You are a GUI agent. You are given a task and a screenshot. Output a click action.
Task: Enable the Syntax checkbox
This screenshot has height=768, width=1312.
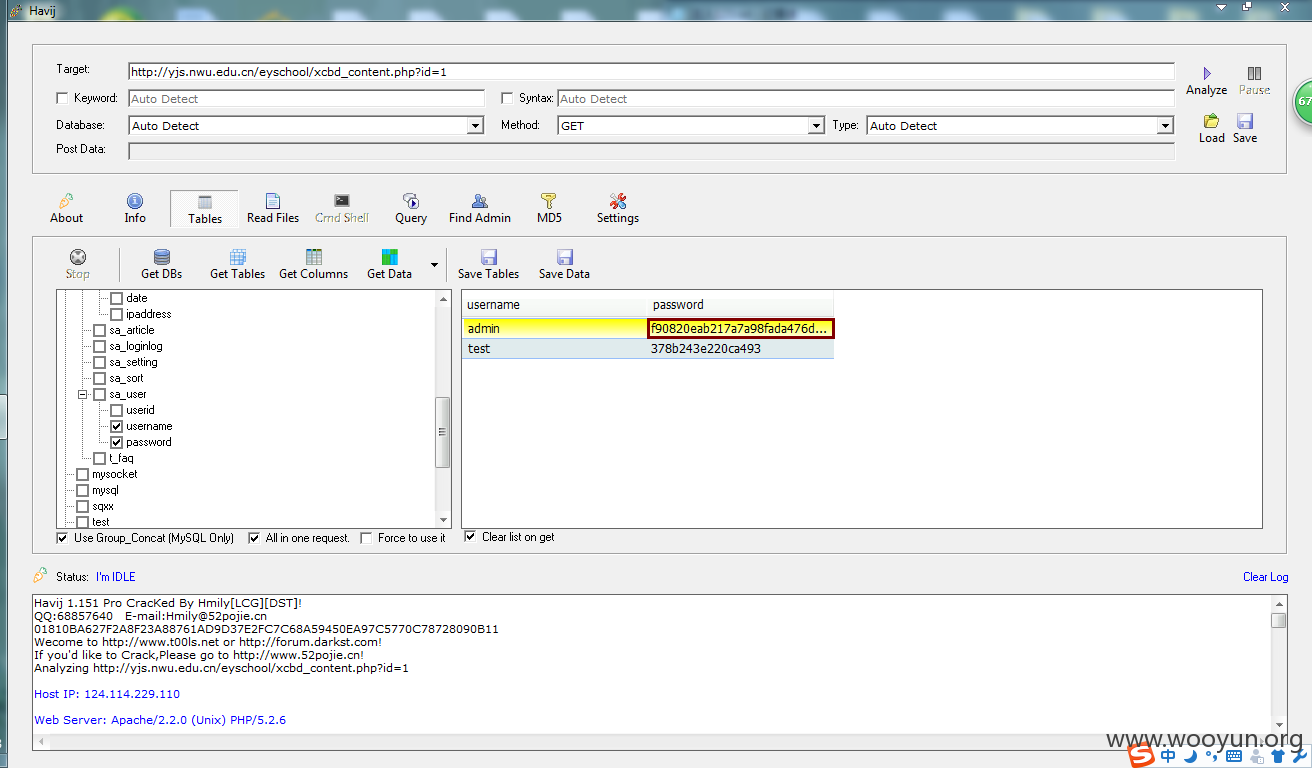(507, 98)
